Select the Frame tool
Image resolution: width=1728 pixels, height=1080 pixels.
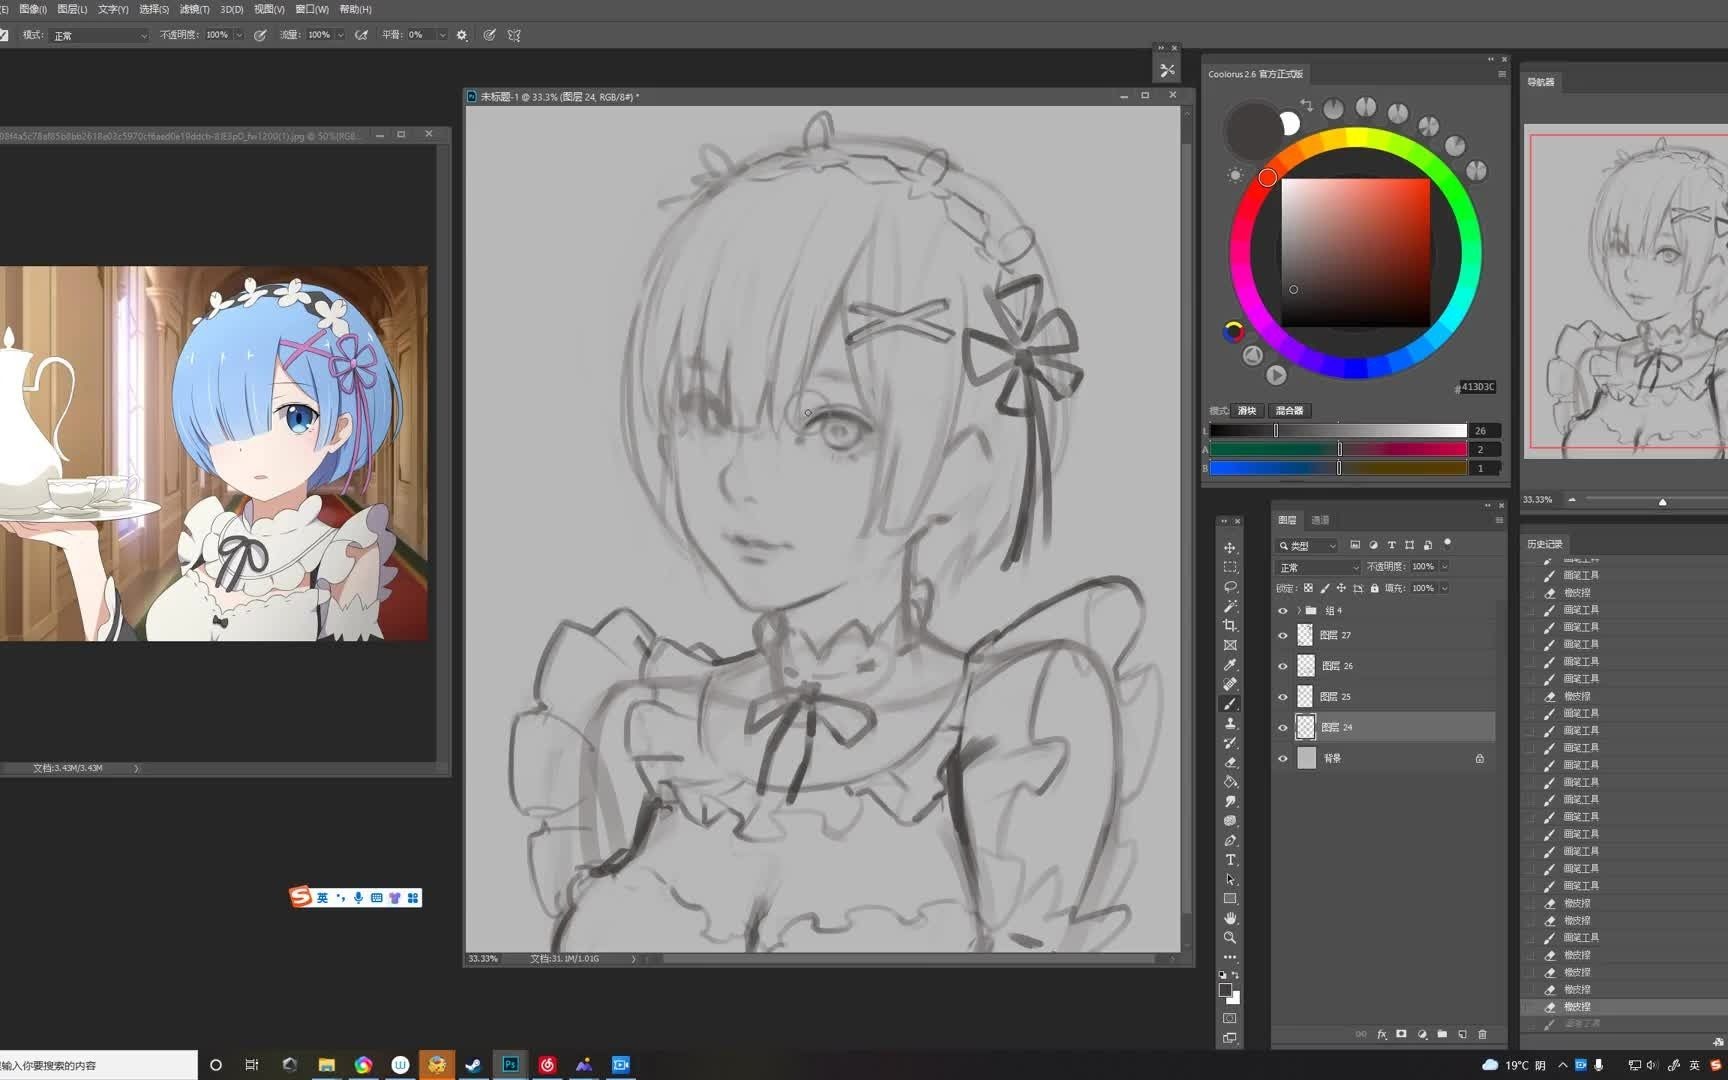(x=1230, y=645)
